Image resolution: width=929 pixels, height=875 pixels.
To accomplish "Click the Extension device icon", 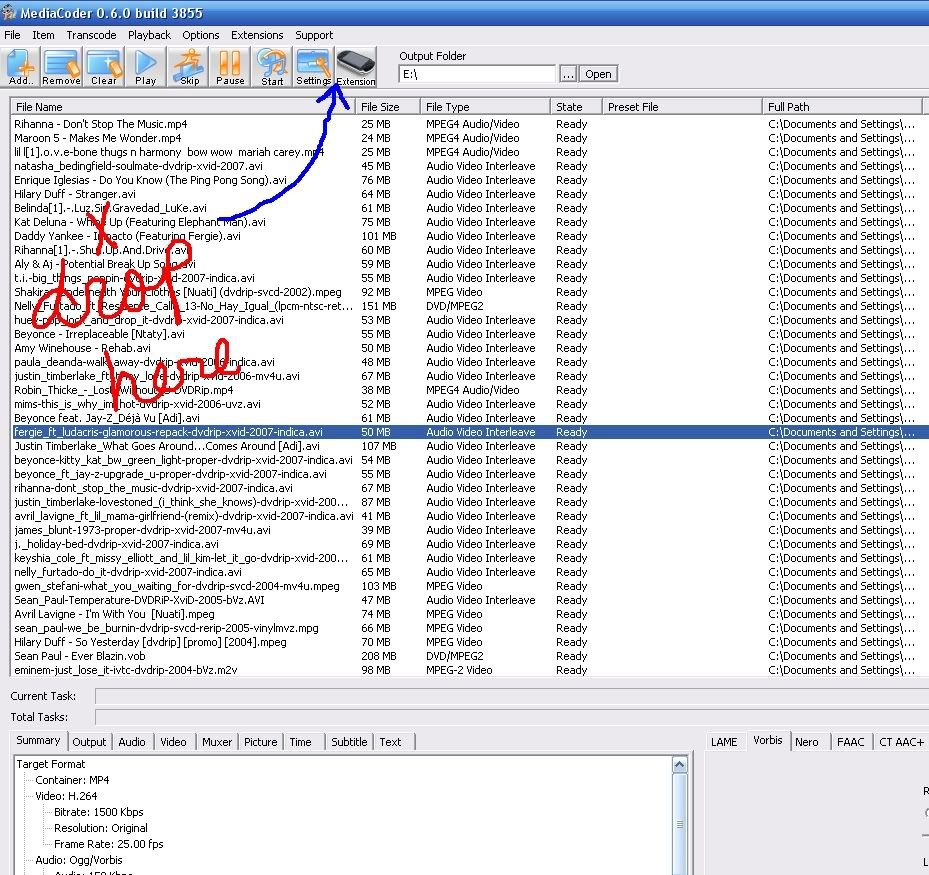I will coord(355,67).
